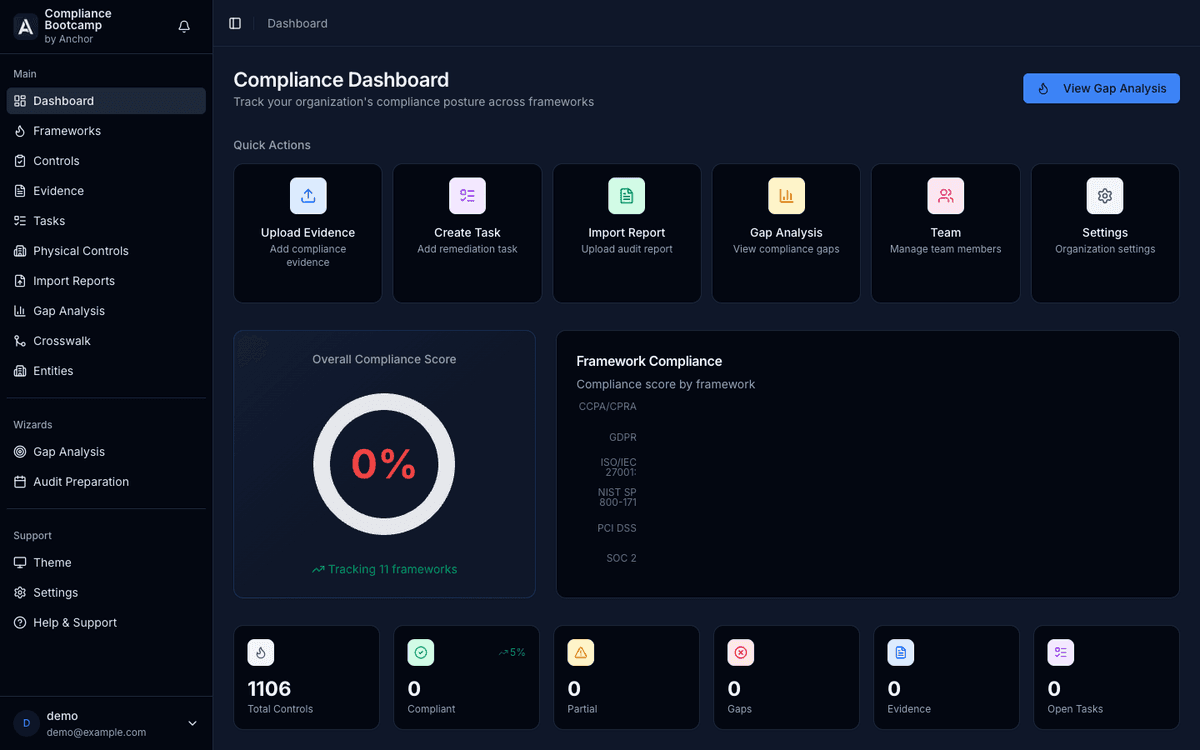Open Tasks in the sidebar
This screenshot has width=1200, height=750.
click(x=106, y=221)
